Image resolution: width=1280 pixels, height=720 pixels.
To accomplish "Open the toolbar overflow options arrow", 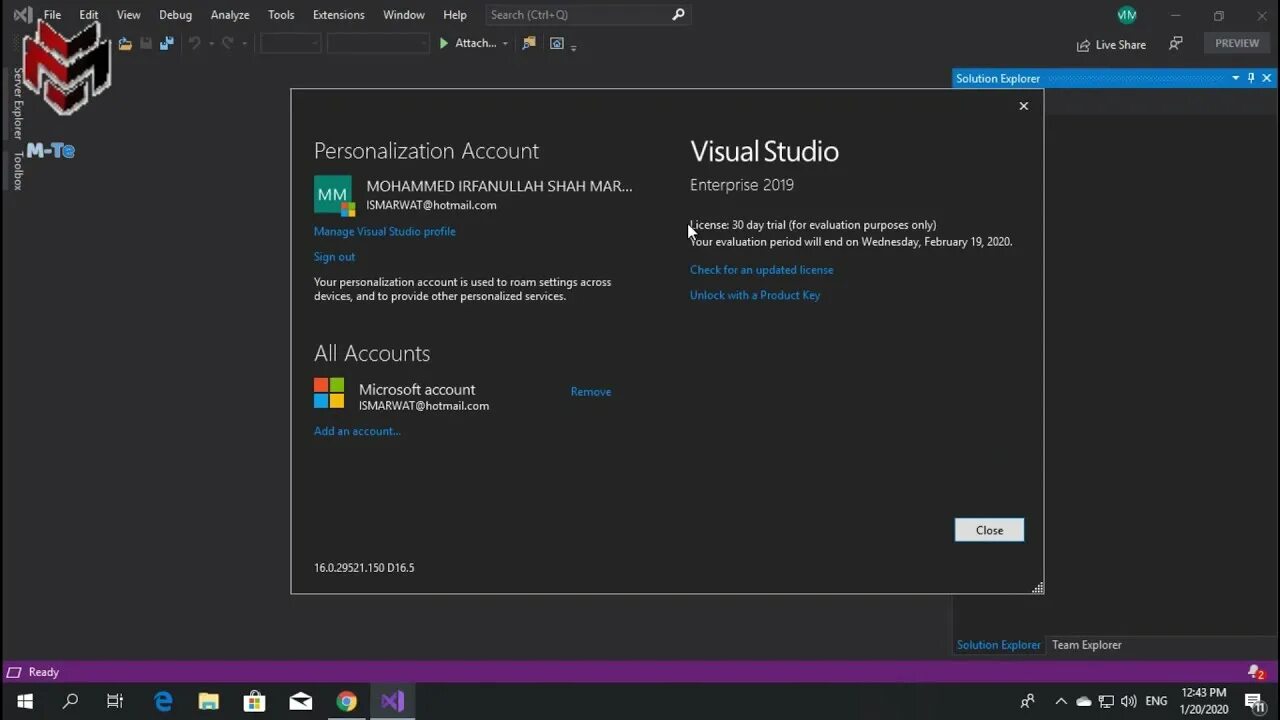I will click(573, 47).
